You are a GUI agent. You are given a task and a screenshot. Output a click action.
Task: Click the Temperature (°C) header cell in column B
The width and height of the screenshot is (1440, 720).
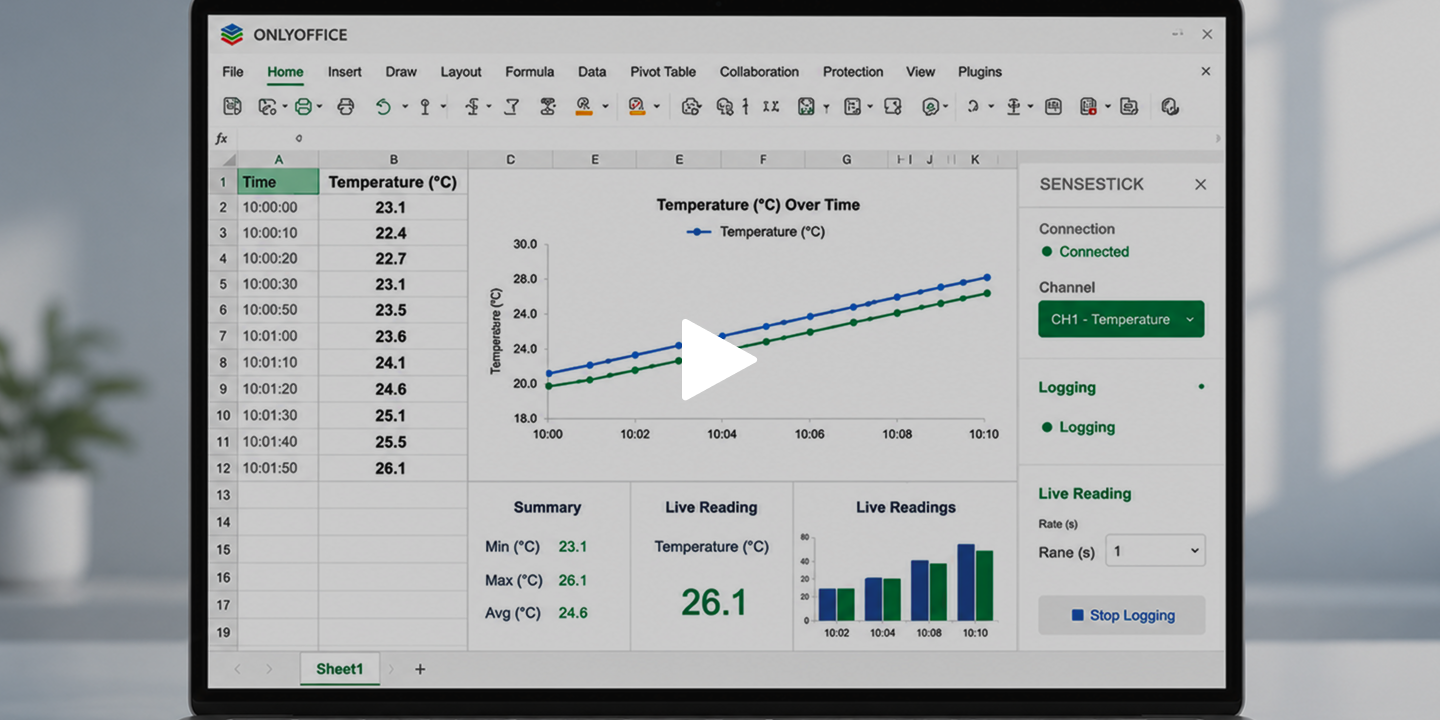coord(394,182)
